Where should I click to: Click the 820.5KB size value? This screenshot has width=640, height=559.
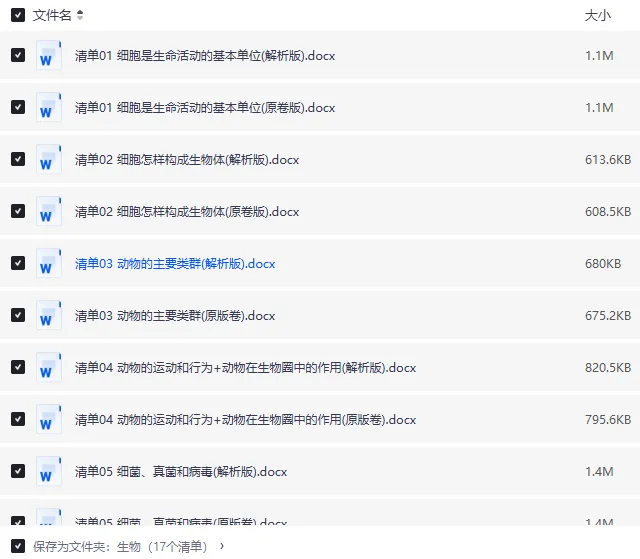[608, 367]
